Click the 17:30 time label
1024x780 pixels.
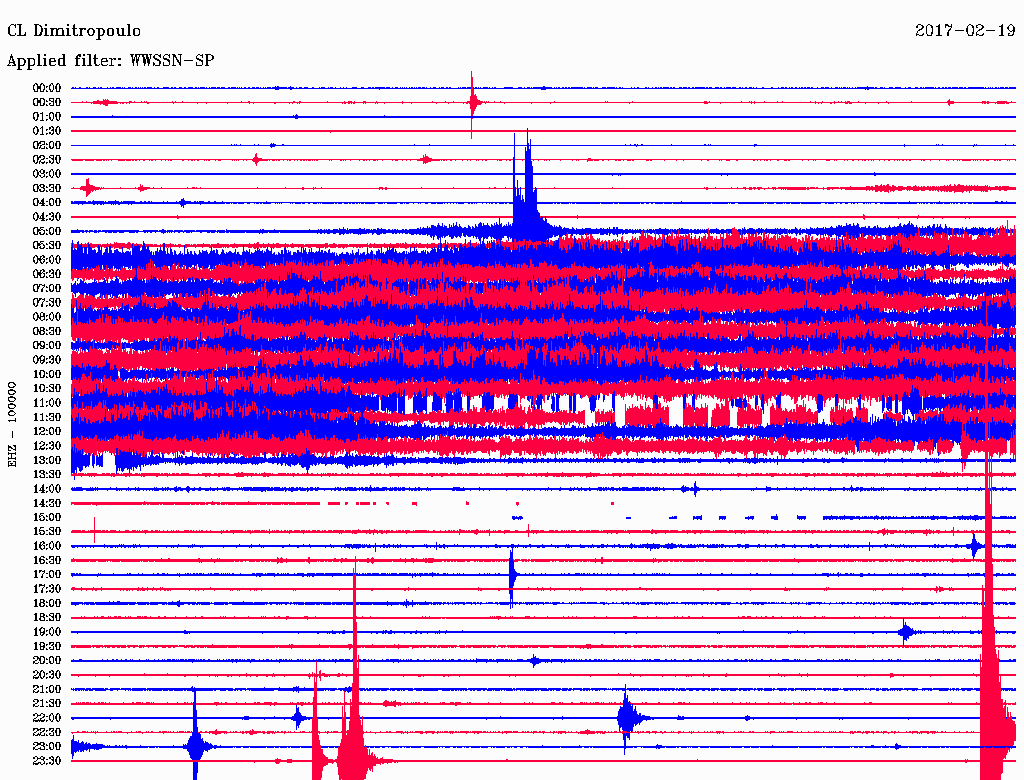pyautogui.click(x=47, y=589)
